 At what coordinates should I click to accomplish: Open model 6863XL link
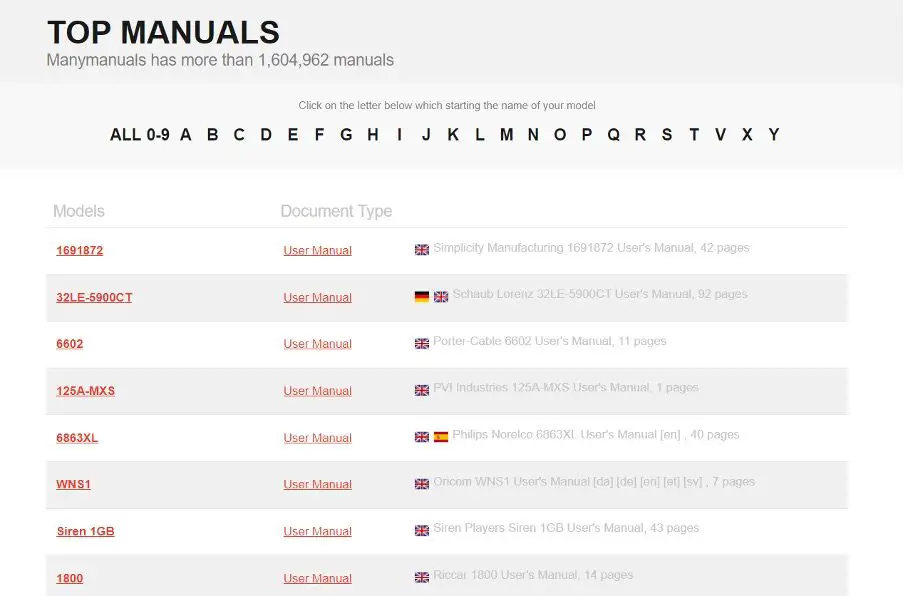click(77, 438)
